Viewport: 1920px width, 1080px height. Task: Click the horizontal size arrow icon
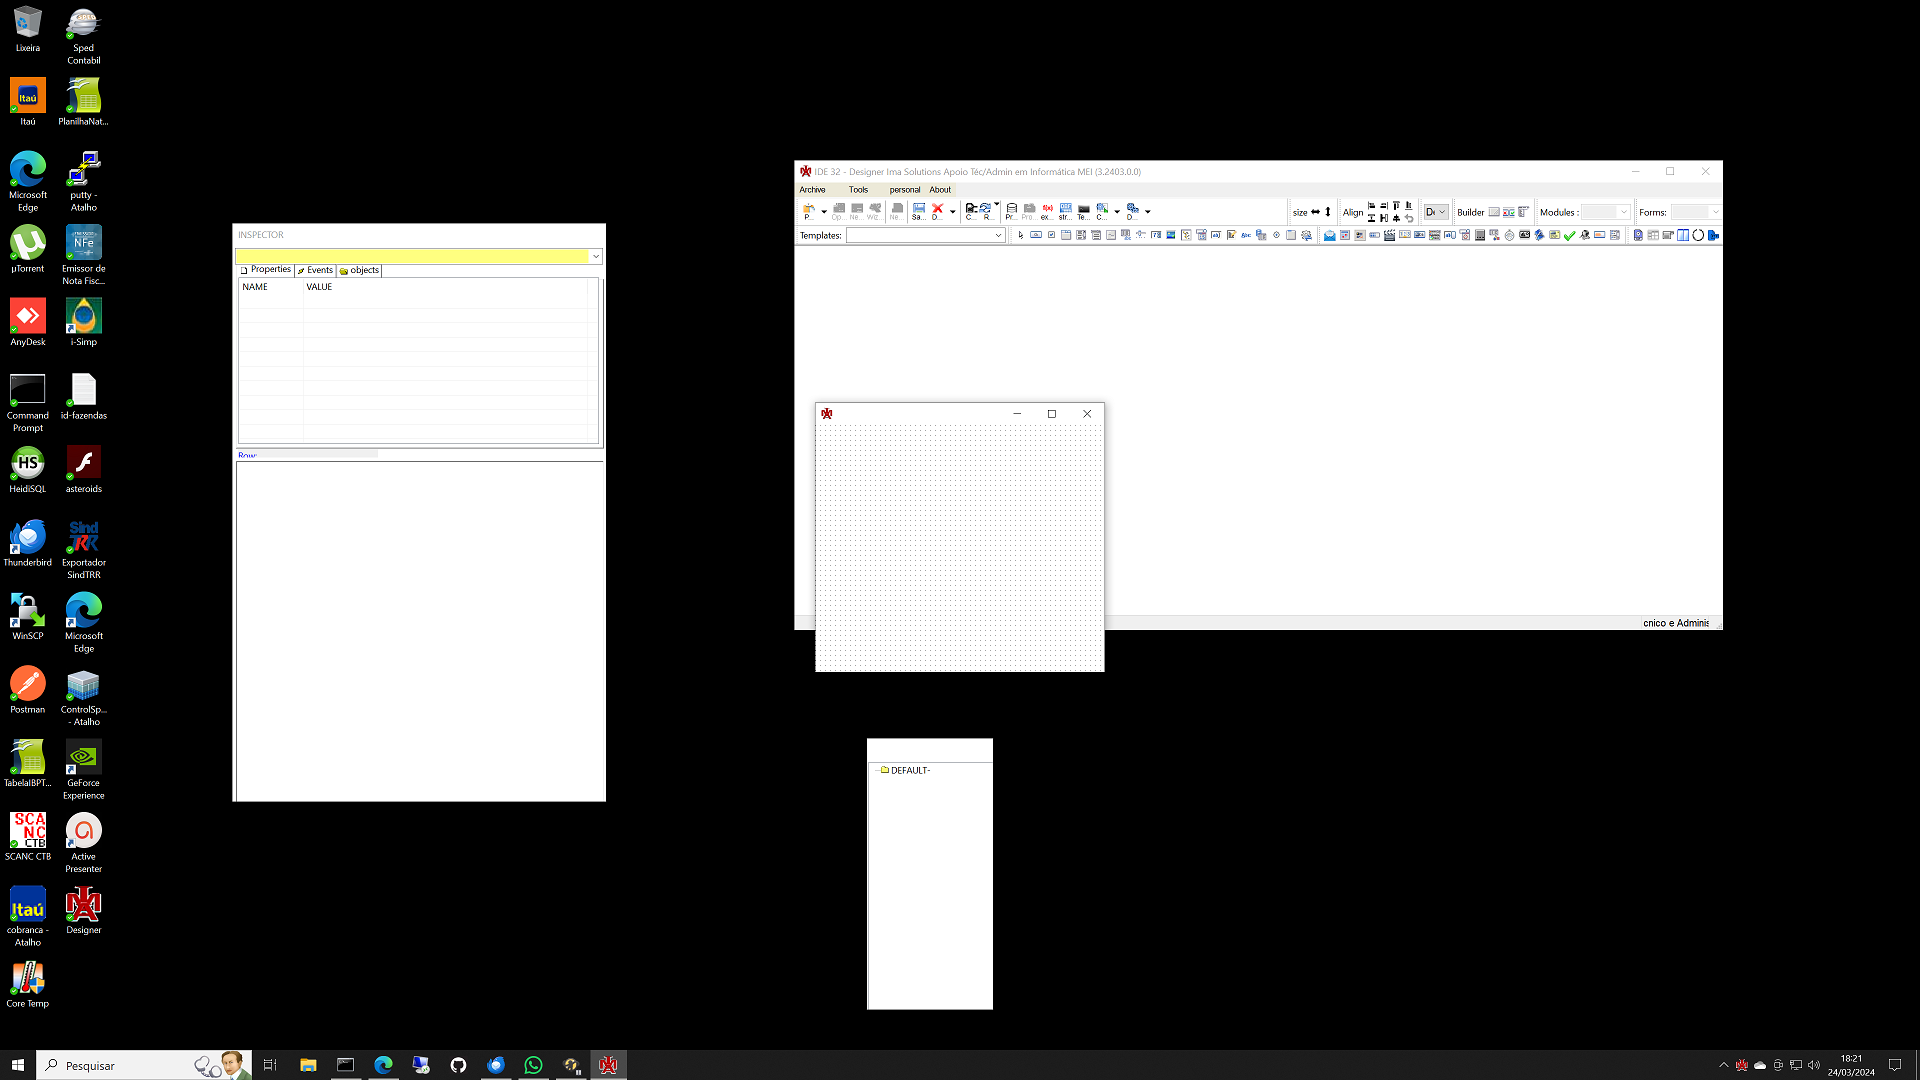click(x=1315, y=212)
